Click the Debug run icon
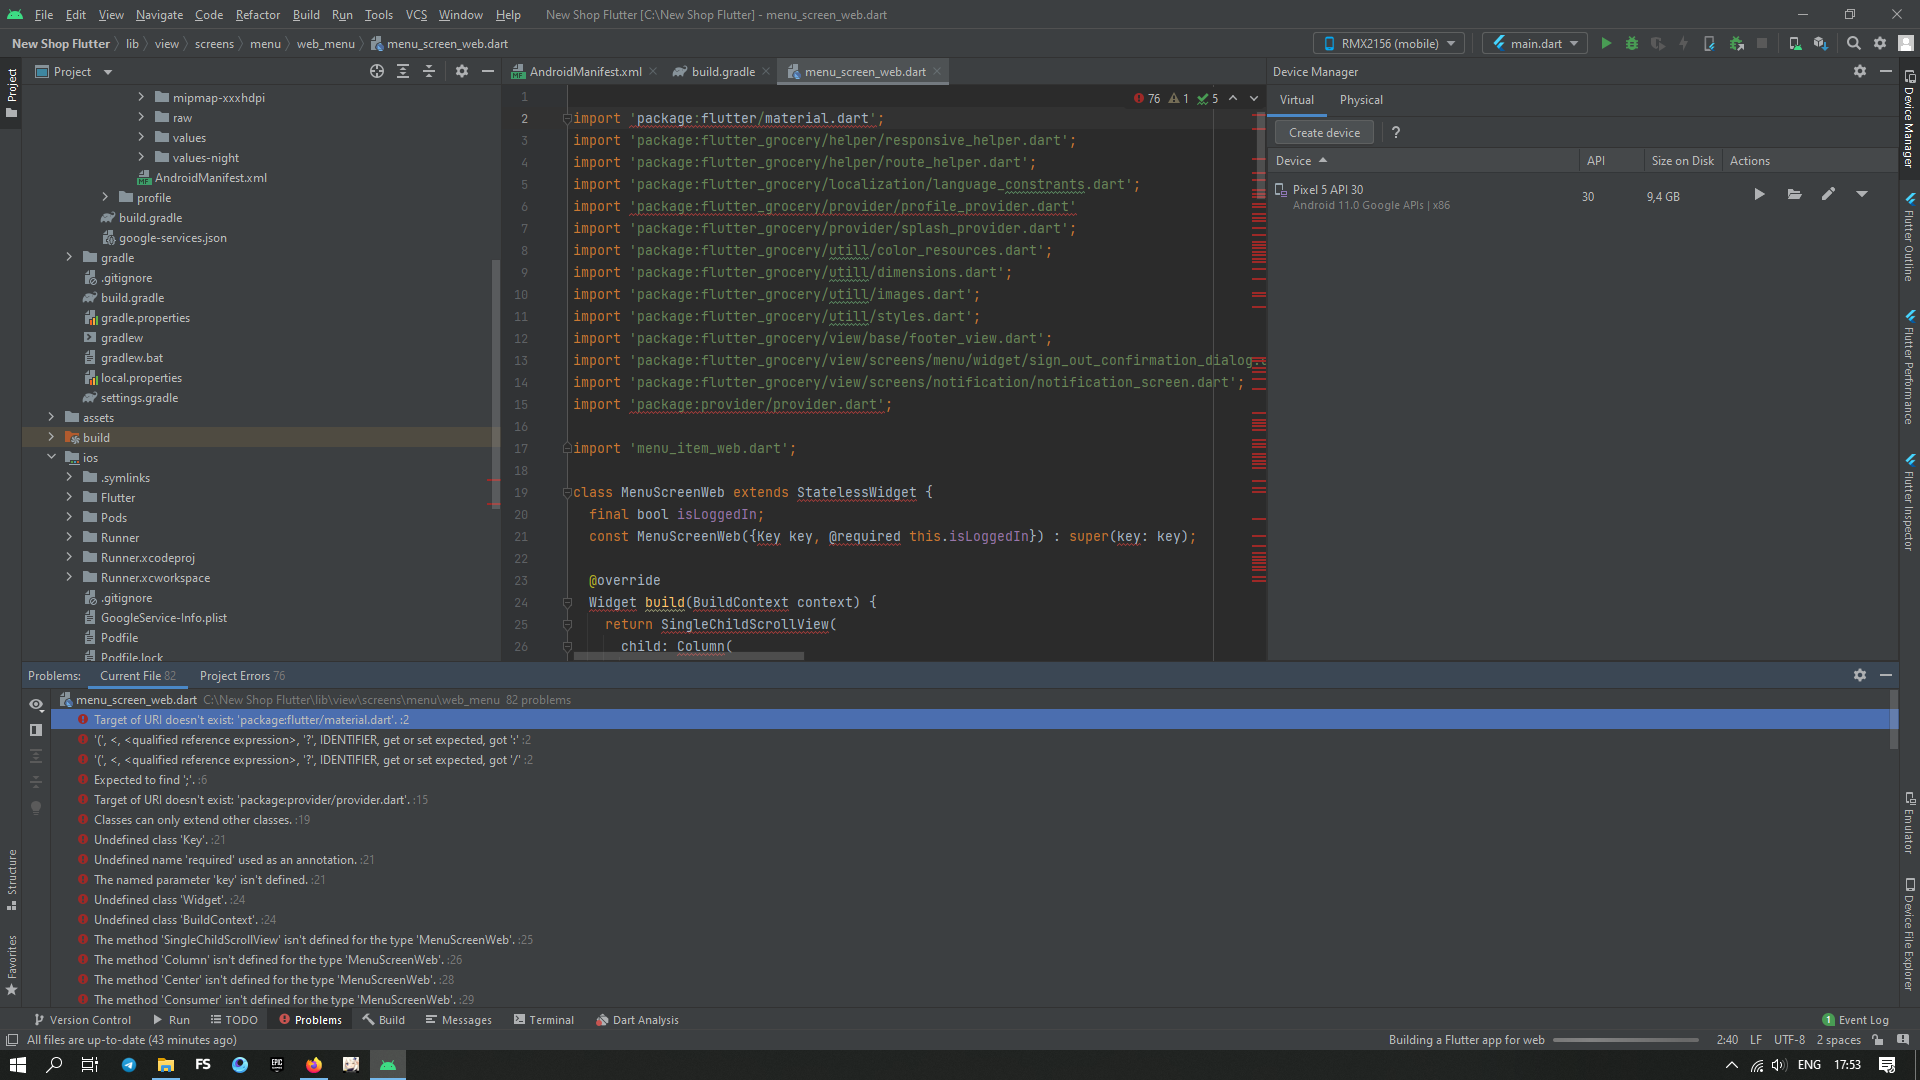 1633,44
